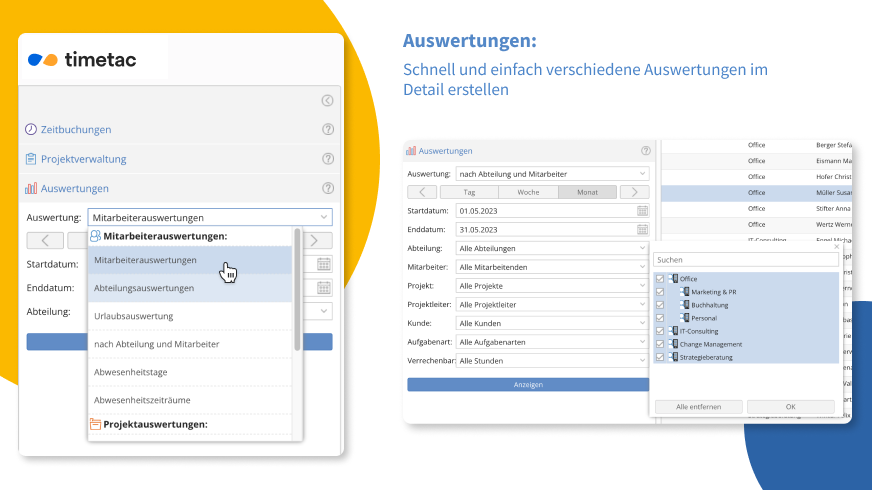Click the Anzeigen button
This screenshot has width=872, height=490.
pyautogui.click(x=528, y=384)
